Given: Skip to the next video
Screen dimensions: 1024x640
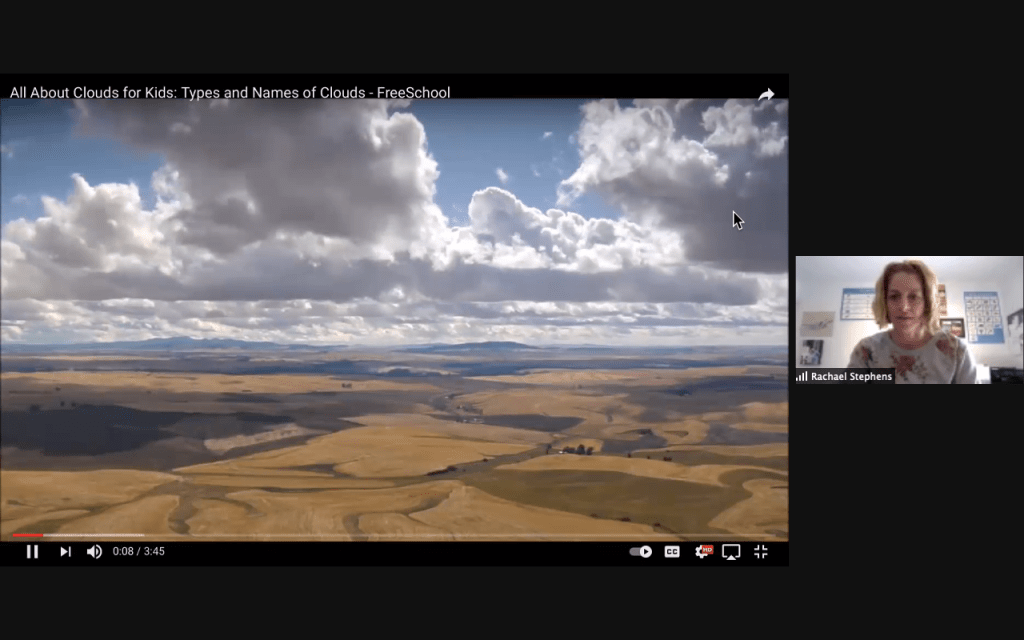Looking at the screenshot, I should [x=65, y=551].
